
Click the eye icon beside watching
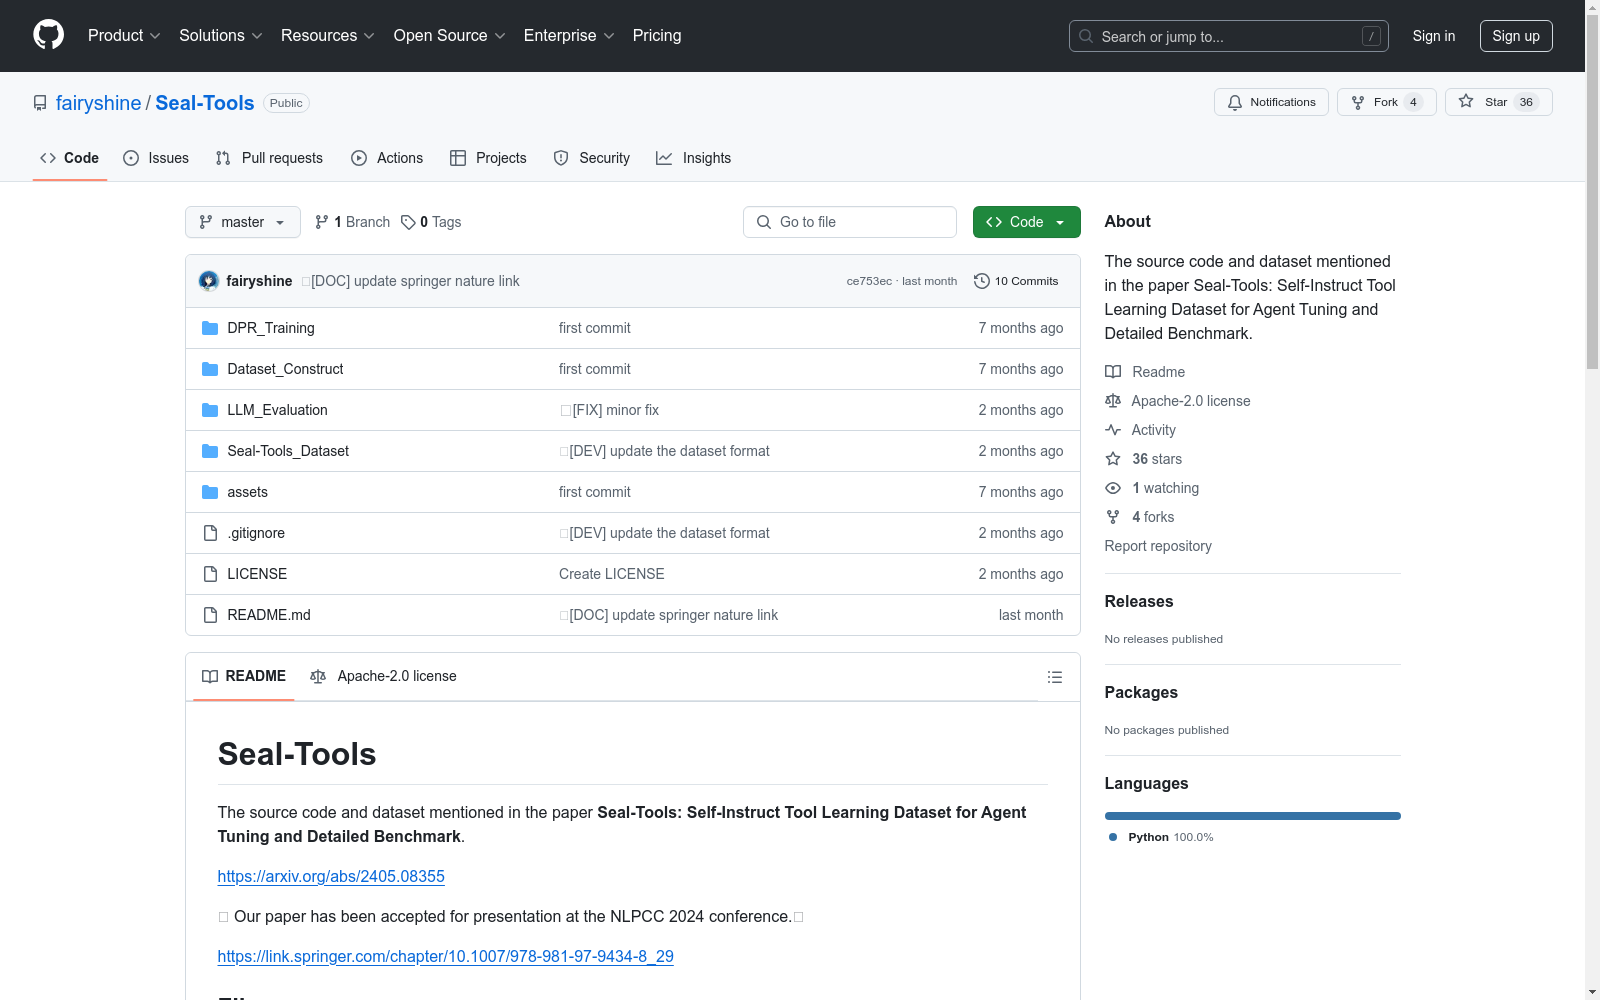[x=1113, y=488]
